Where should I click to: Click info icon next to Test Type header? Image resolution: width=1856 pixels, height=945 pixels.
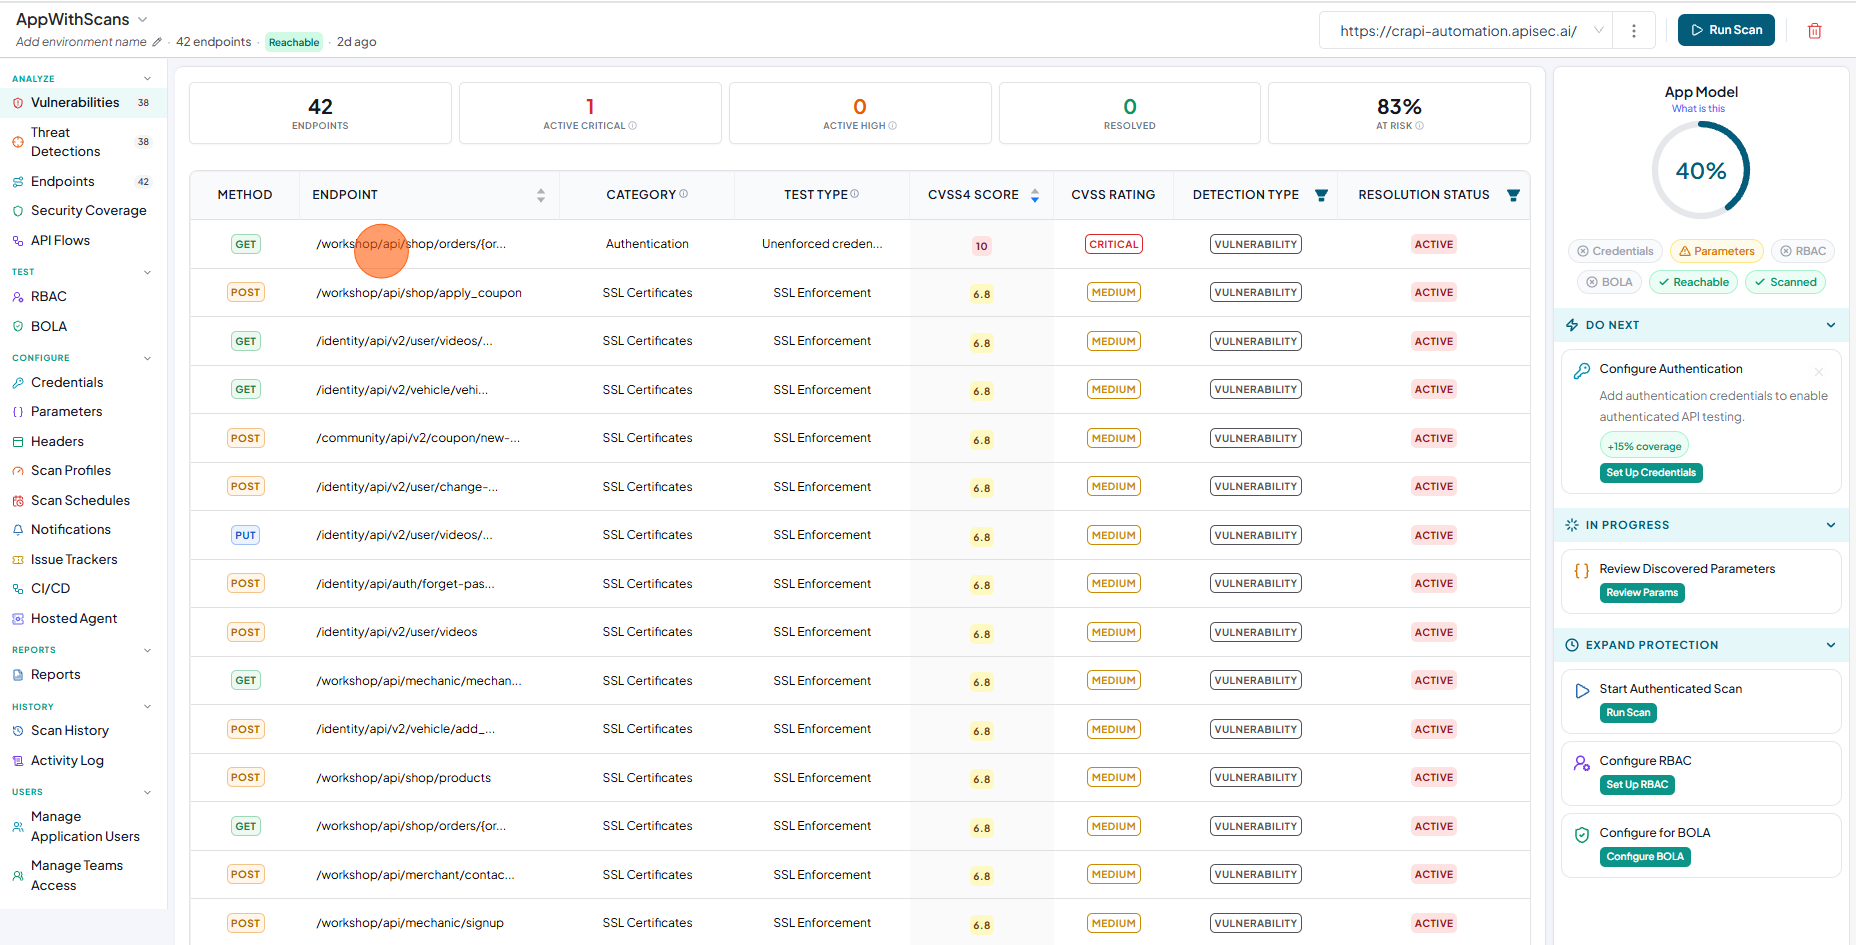855,194
